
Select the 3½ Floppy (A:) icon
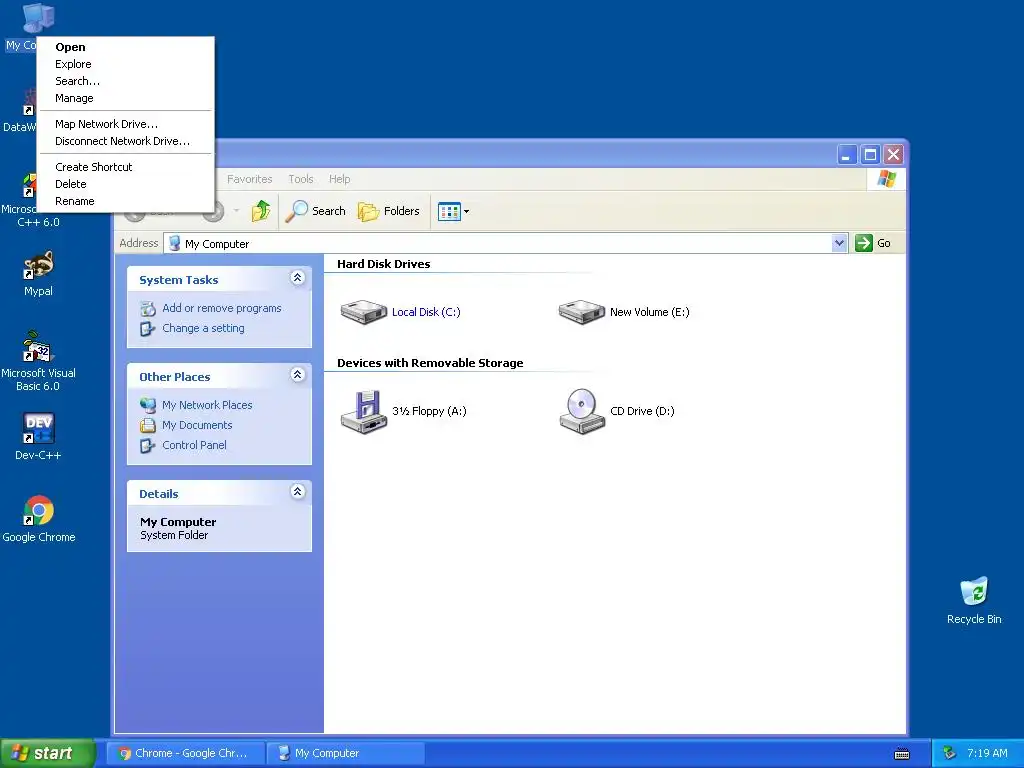pos(364,411)
